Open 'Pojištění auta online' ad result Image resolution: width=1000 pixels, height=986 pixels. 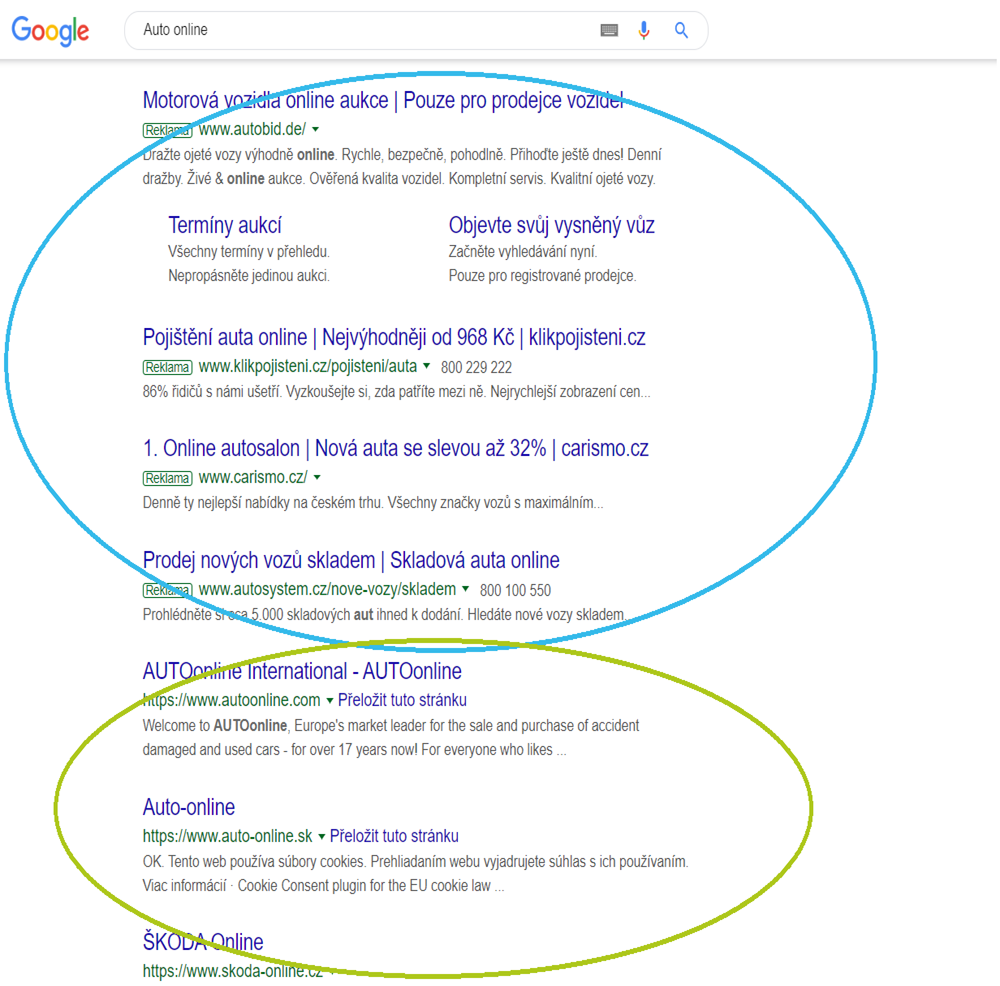click(393, 337)
